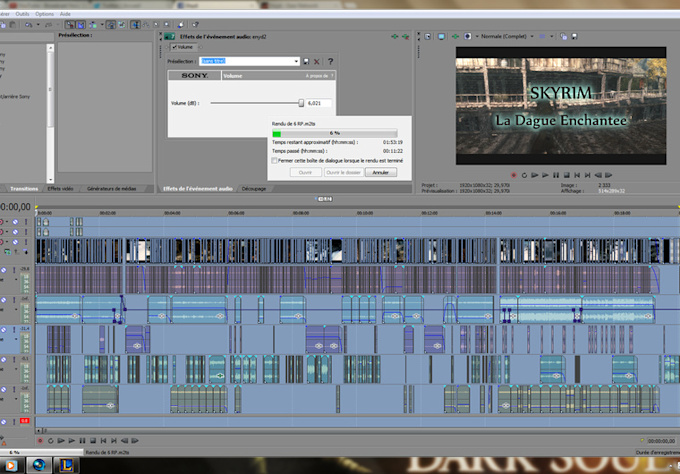Copy snapshot to clipboard icon in preview

click(563, 36)
